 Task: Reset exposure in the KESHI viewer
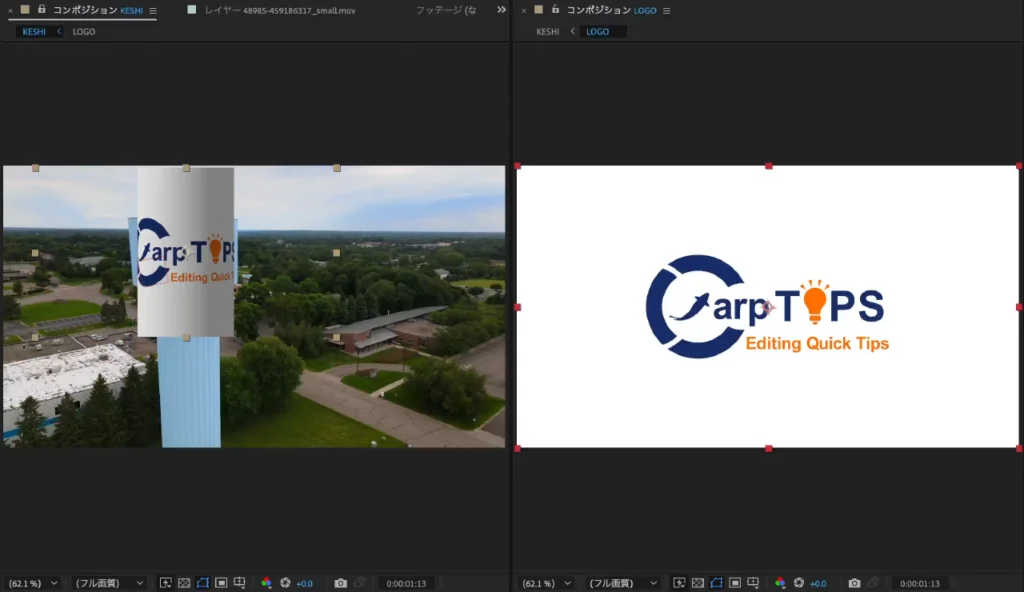285,583
